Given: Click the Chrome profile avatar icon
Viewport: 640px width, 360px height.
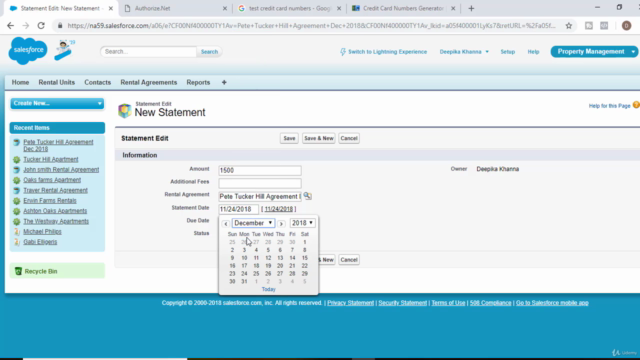Looking at the screenshot, I should [626, 26].
